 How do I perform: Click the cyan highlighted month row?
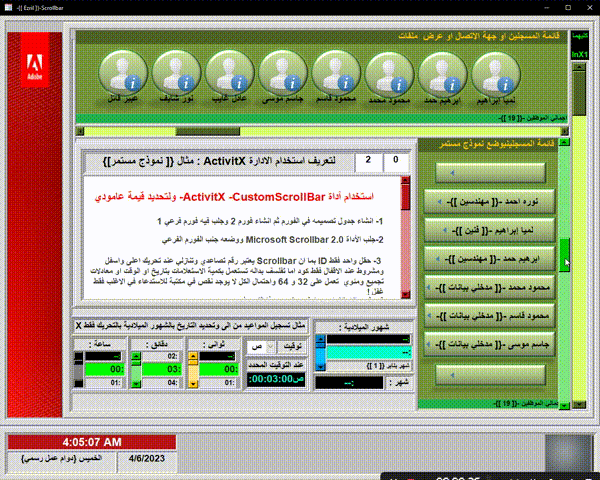[x=368, y=353]
